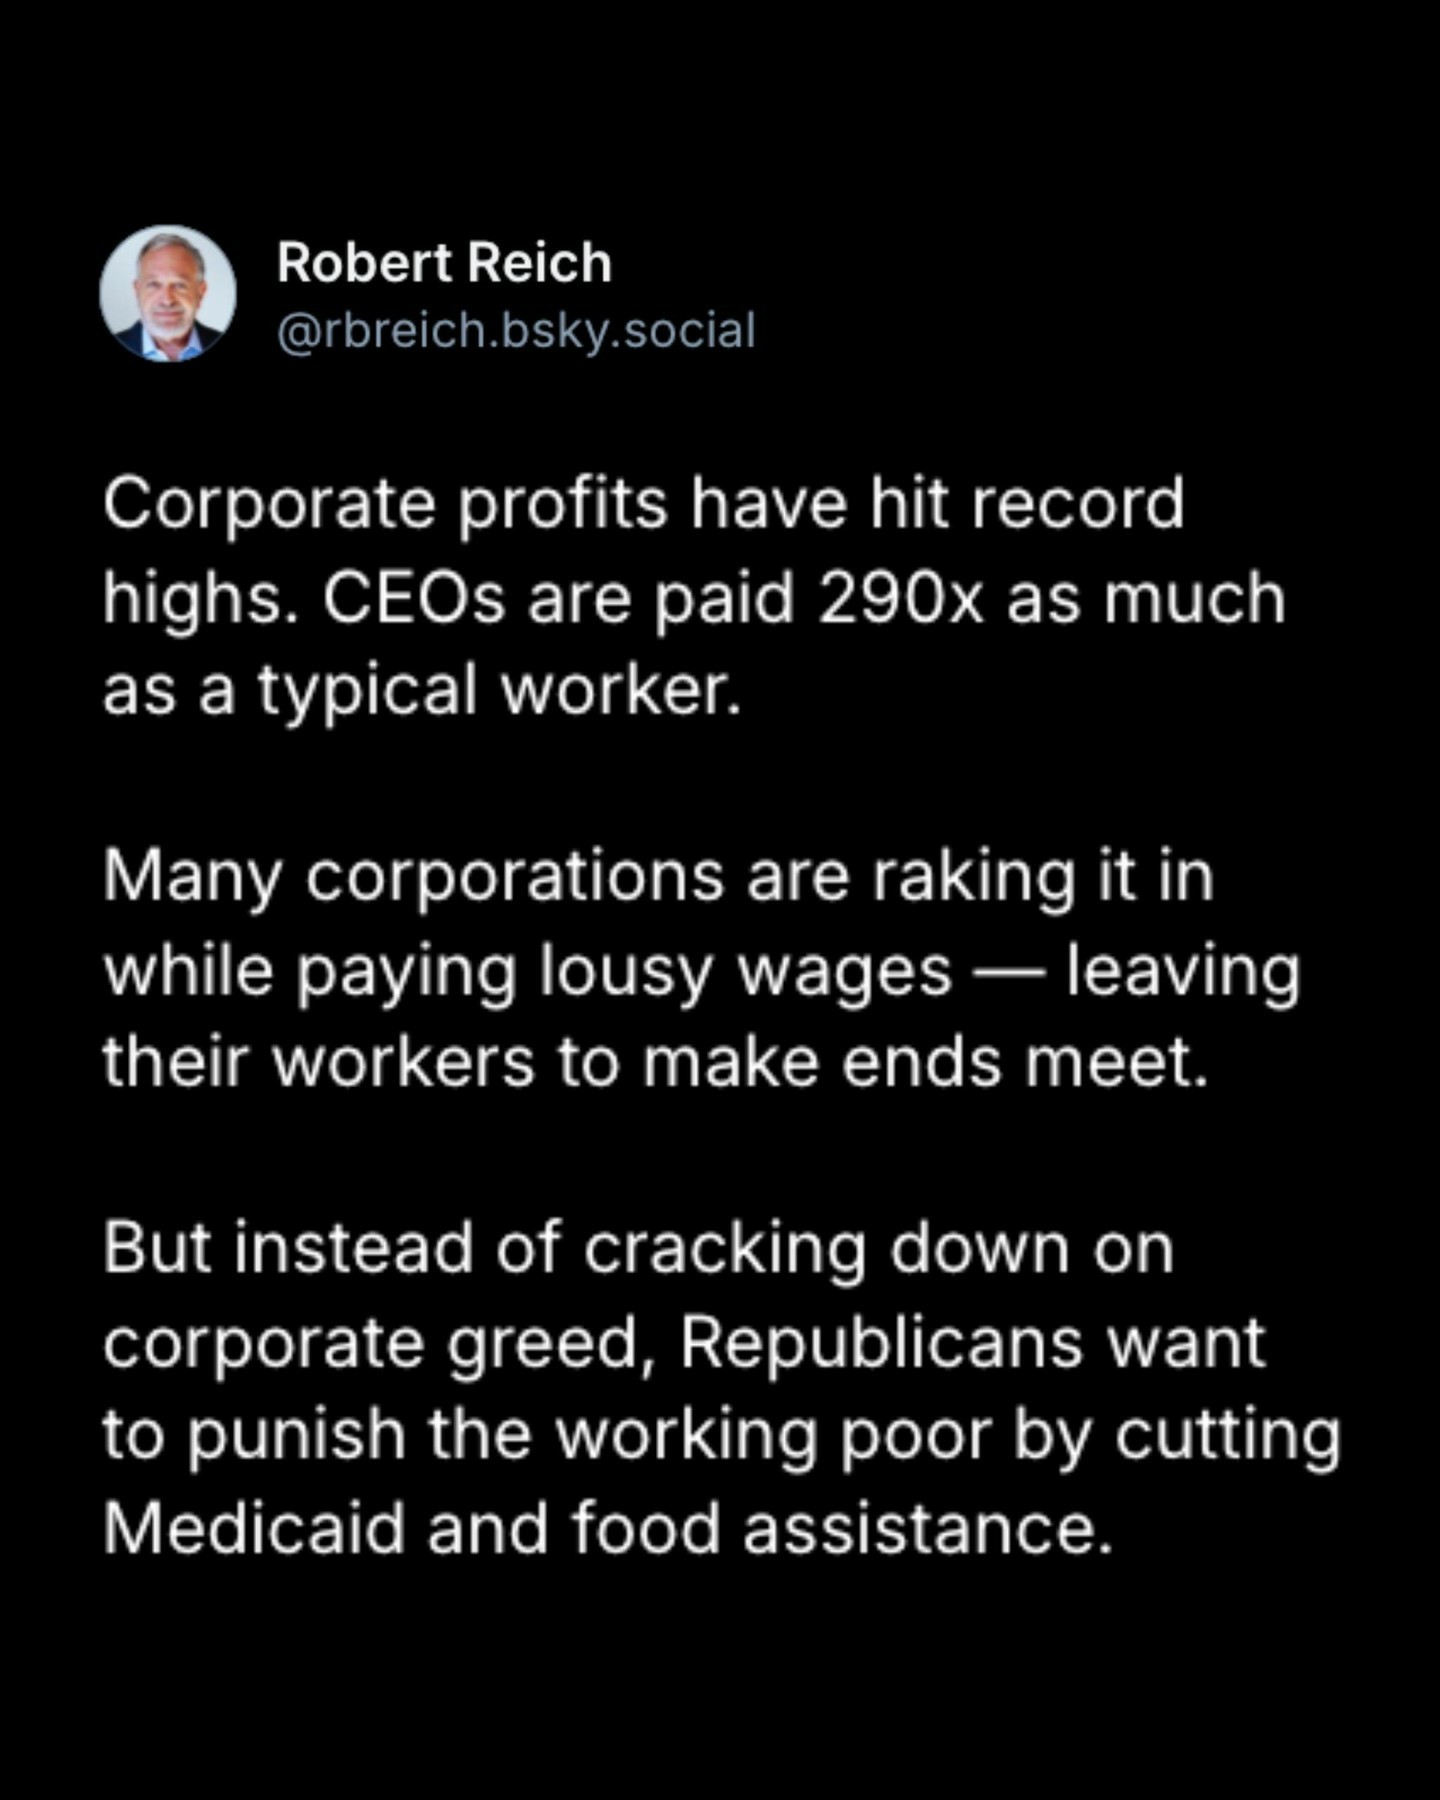Click Robert Reich's profile avatar photo
Viewport: 1440px width, 1800px height.
click(168, 293)
